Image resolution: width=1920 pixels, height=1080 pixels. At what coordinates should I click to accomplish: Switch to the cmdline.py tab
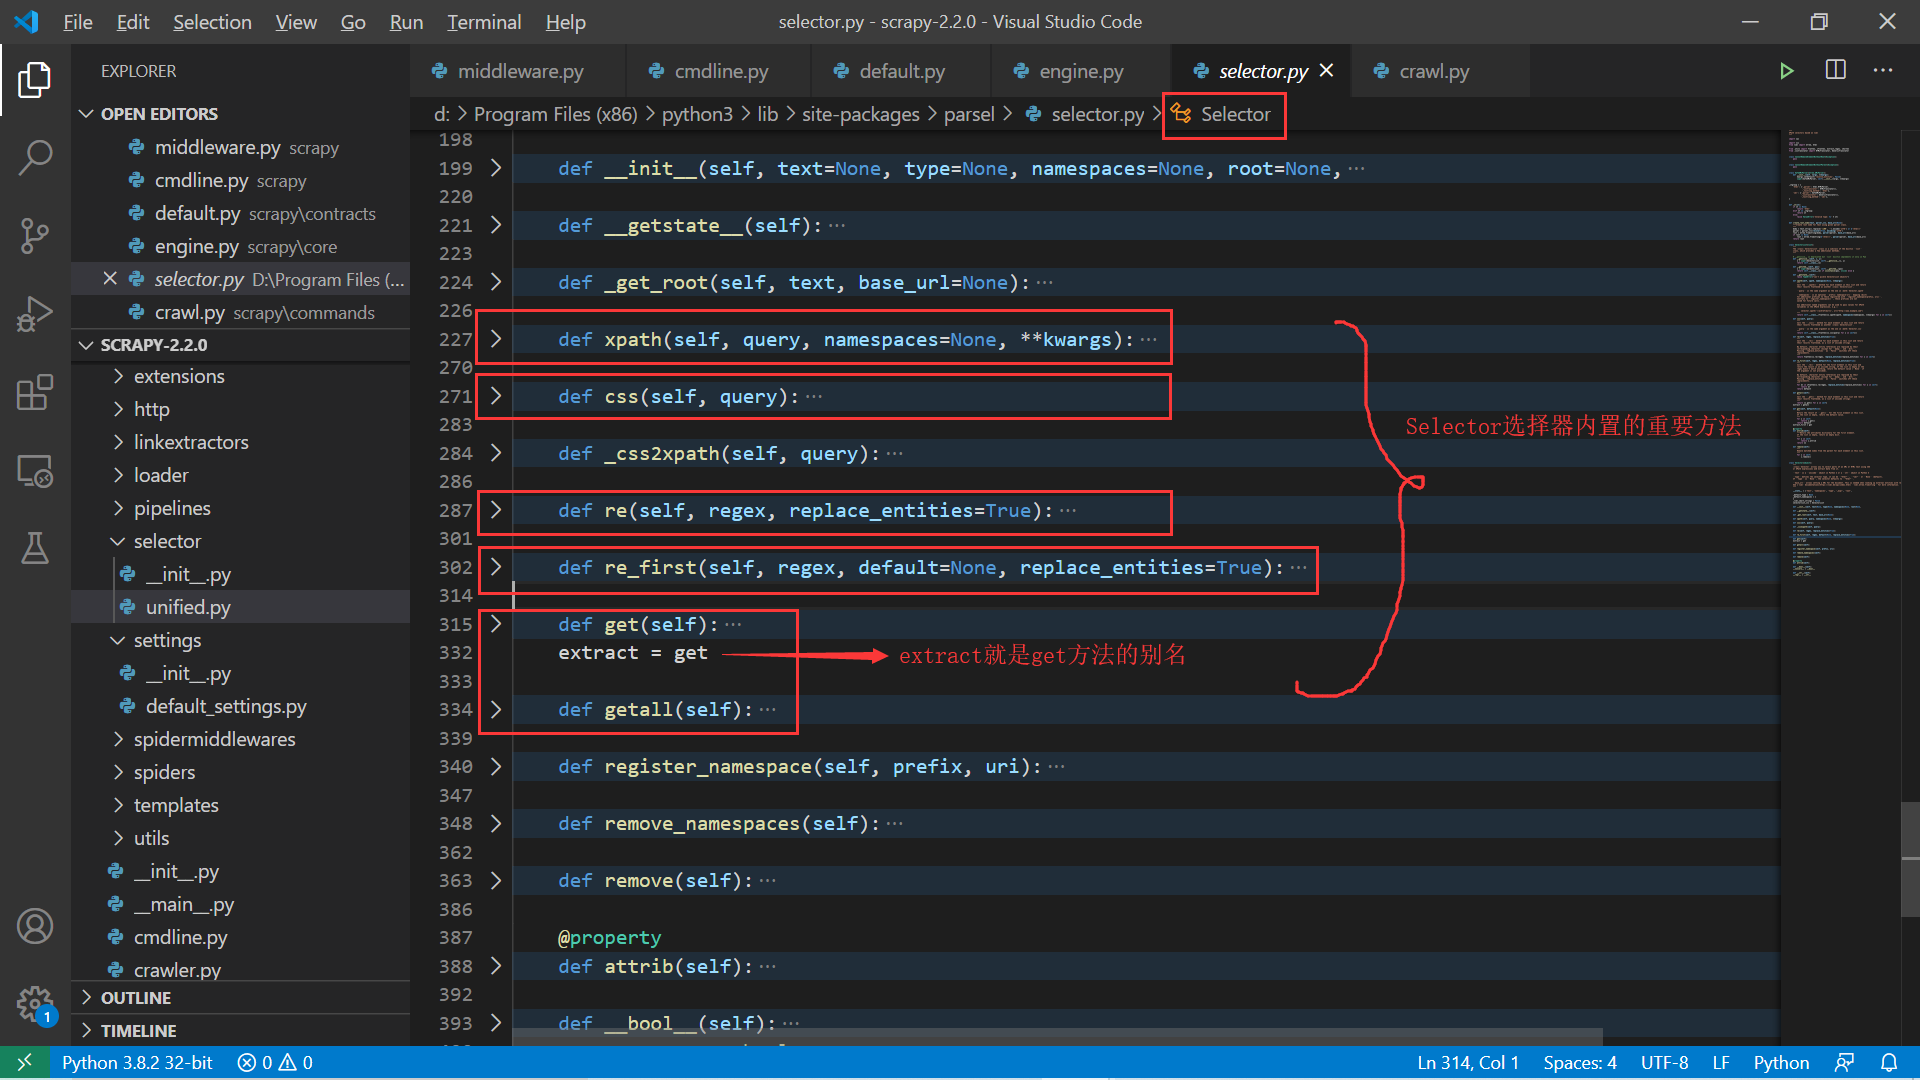pyautogui.click(x=718, y=71)
